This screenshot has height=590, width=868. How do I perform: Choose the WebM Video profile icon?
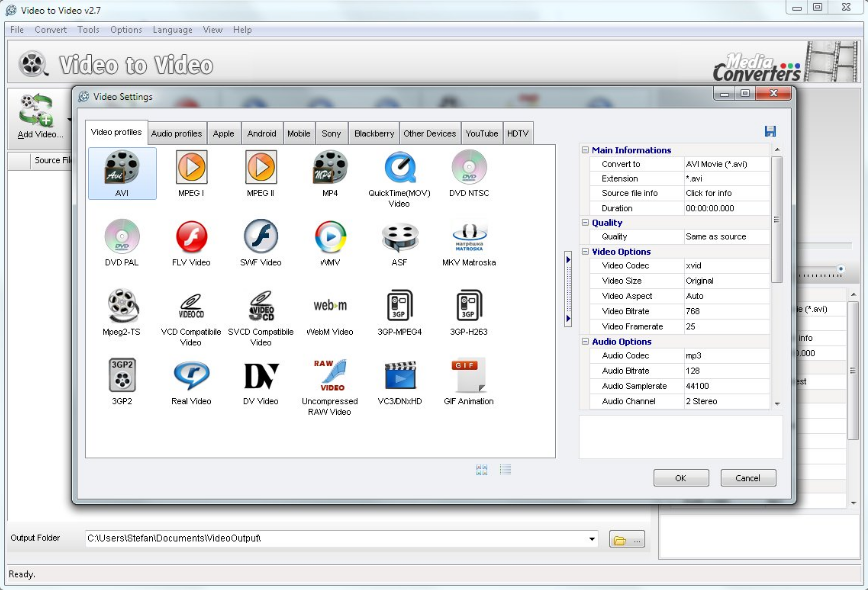[x=330, y=306]
